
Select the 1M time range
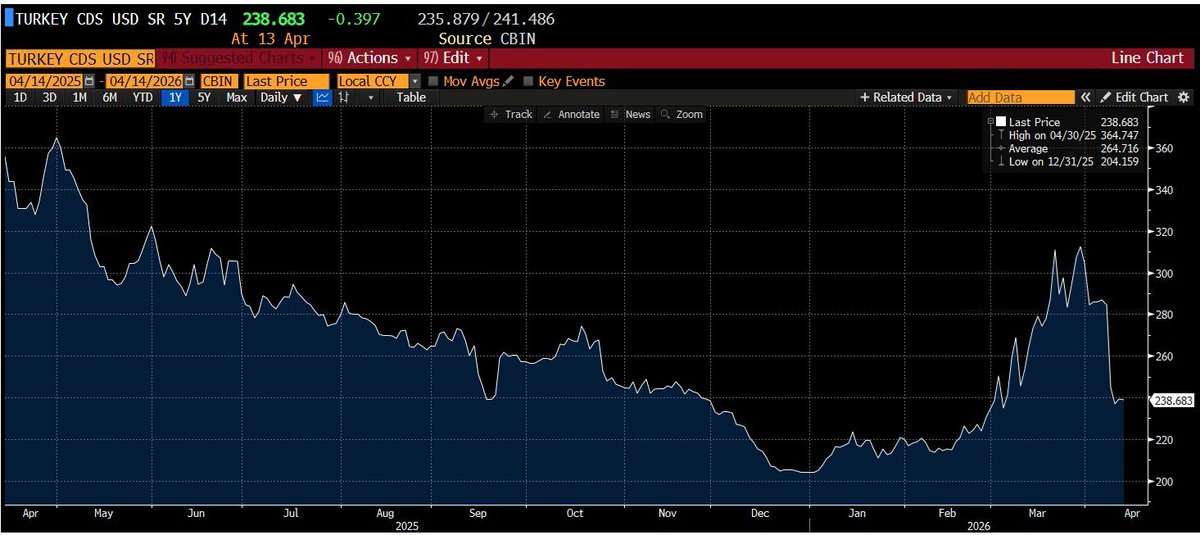(x=79, y=97)
